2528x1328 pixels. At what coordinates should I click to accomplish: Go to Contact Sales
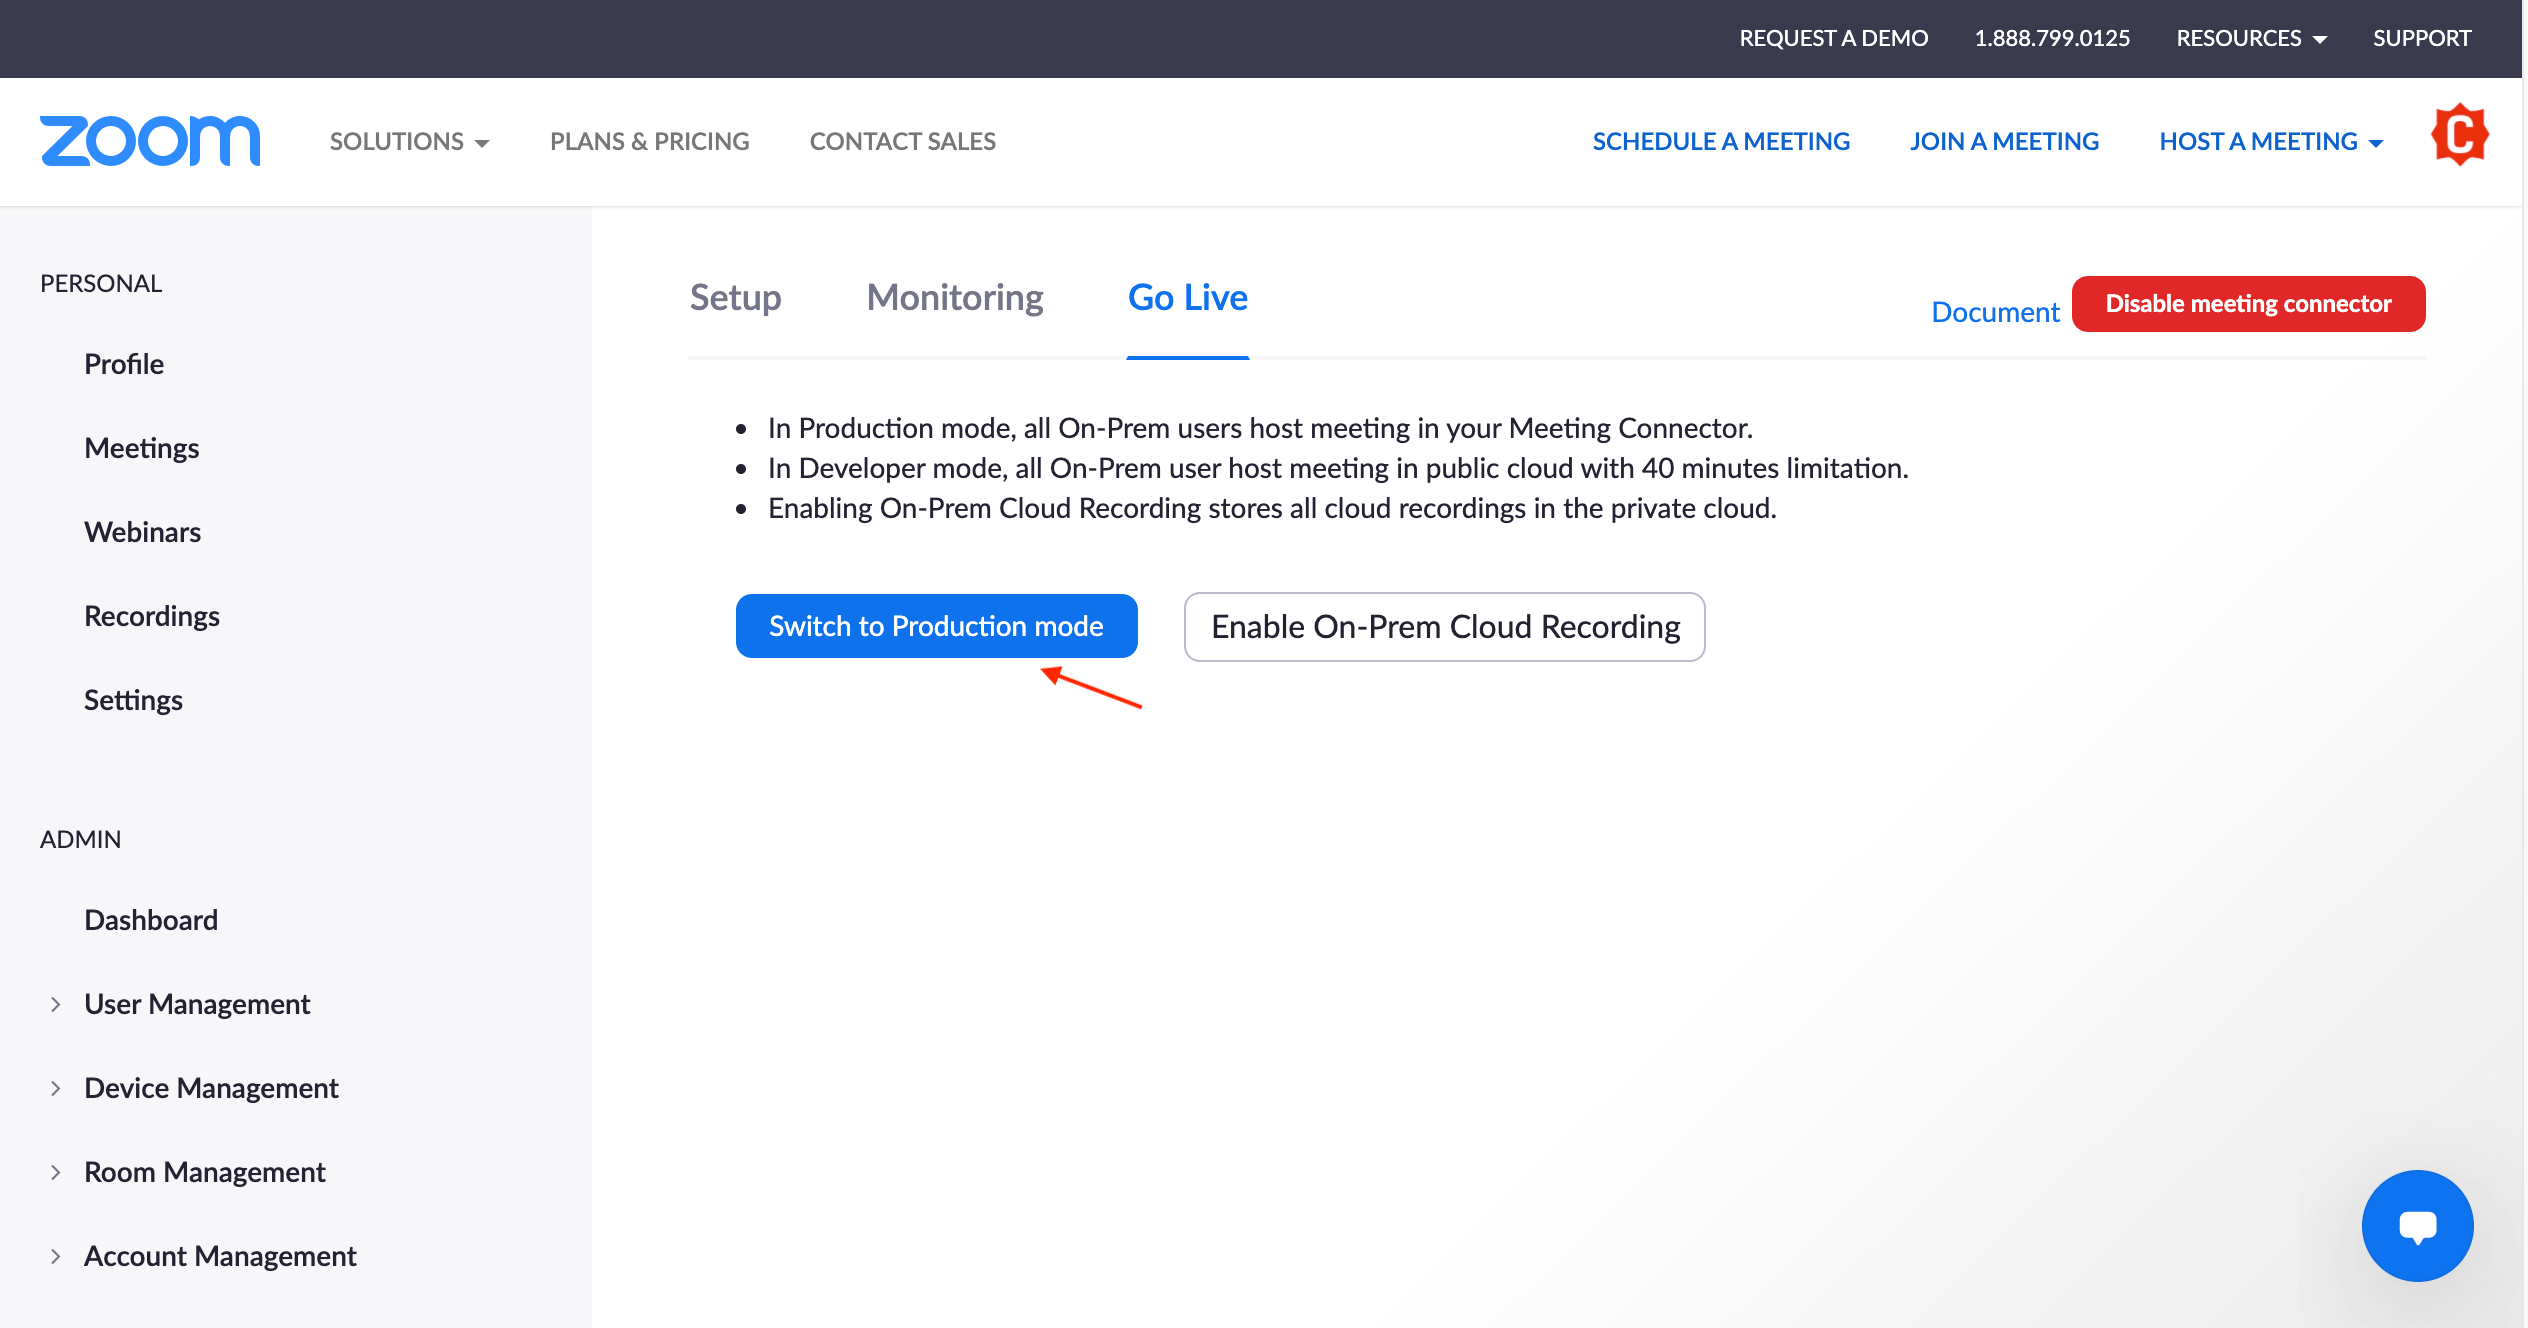coord(902,141)
